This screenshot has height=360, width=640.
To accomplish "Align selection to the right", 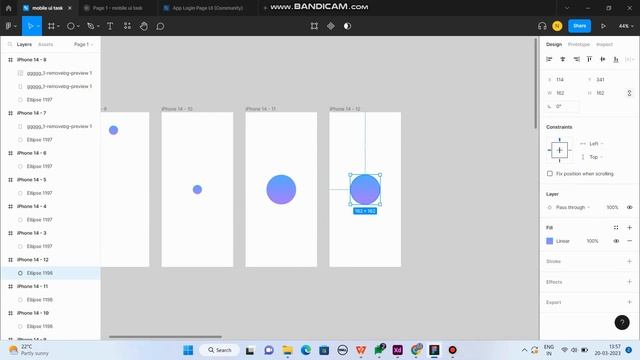I will click(x=576, y=59).
